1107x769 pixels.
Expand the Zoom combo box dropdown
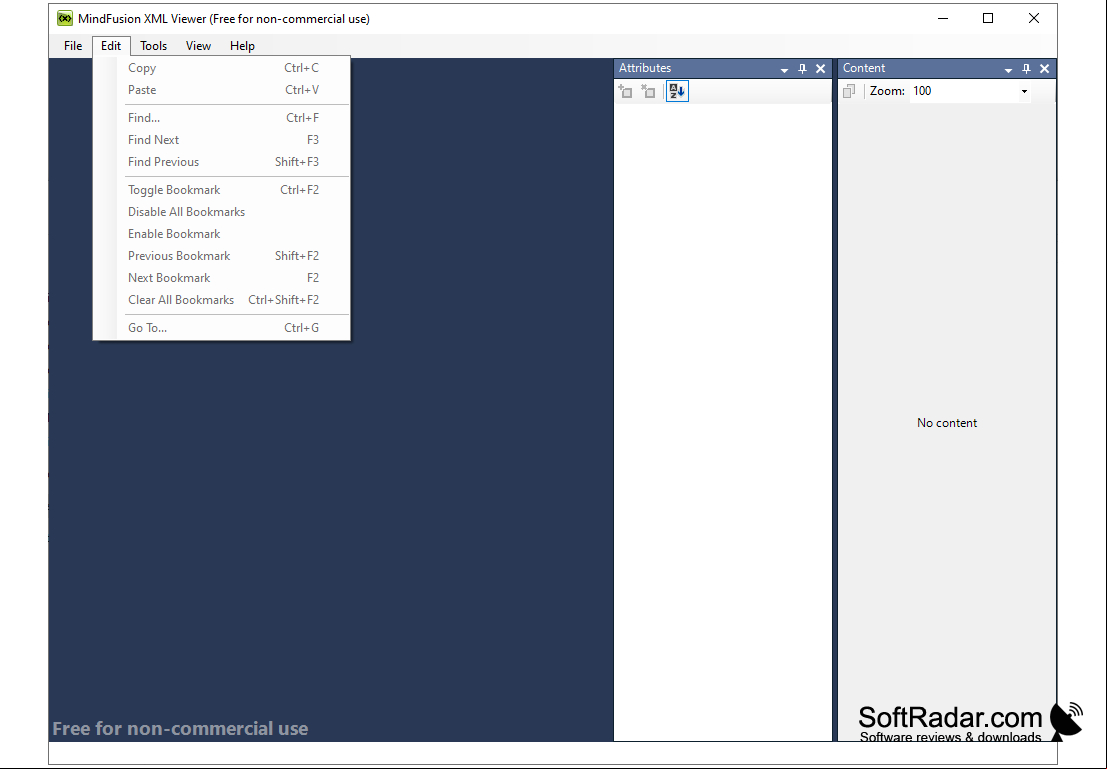point(1024,91)
